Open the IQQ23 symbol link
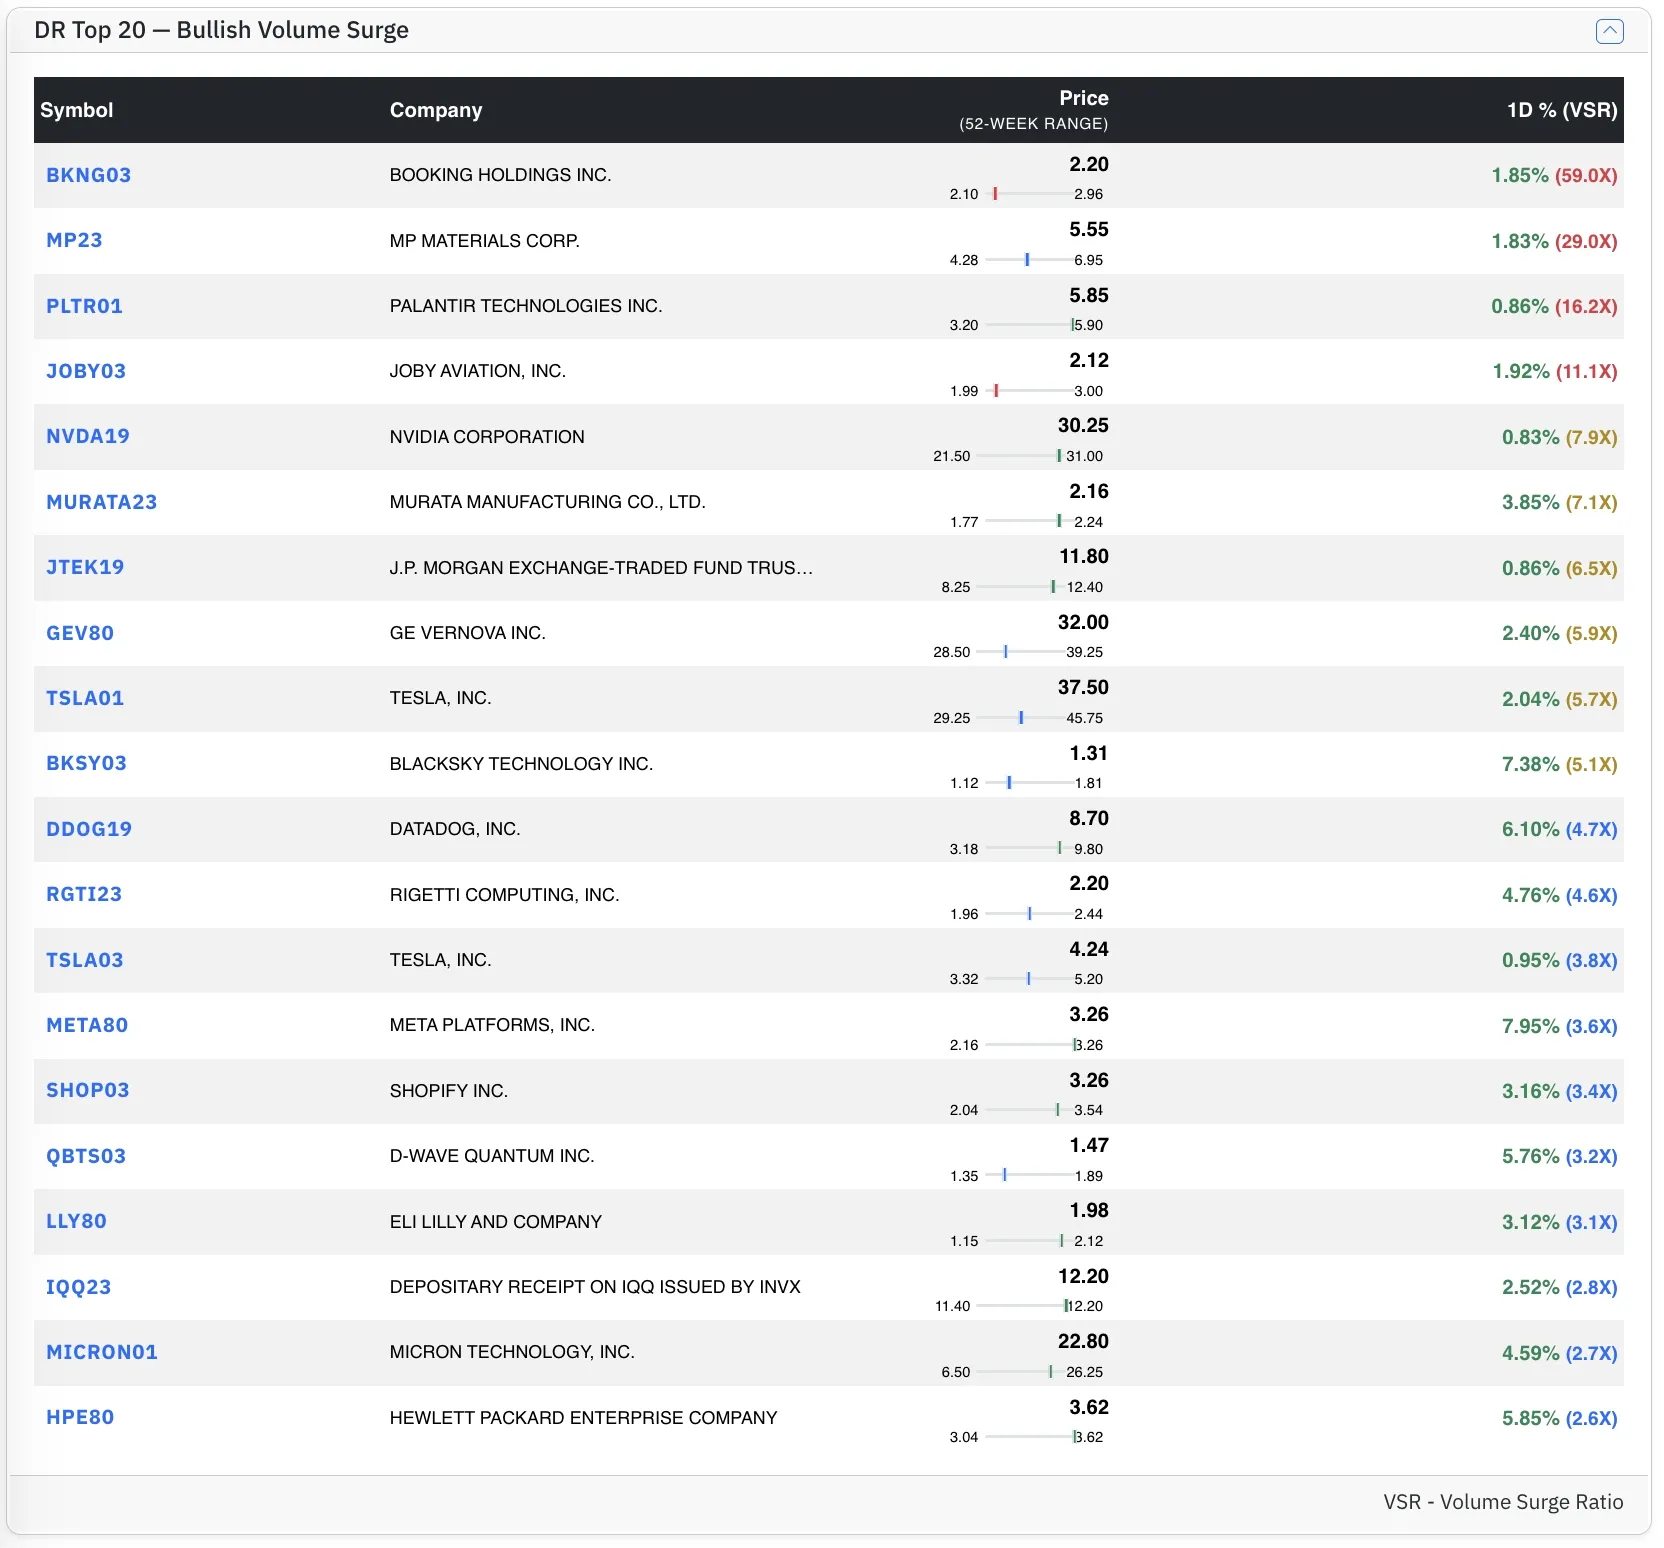Image resolution: width=1664 pixels, height=1548 pixels. pos(78,1287)
